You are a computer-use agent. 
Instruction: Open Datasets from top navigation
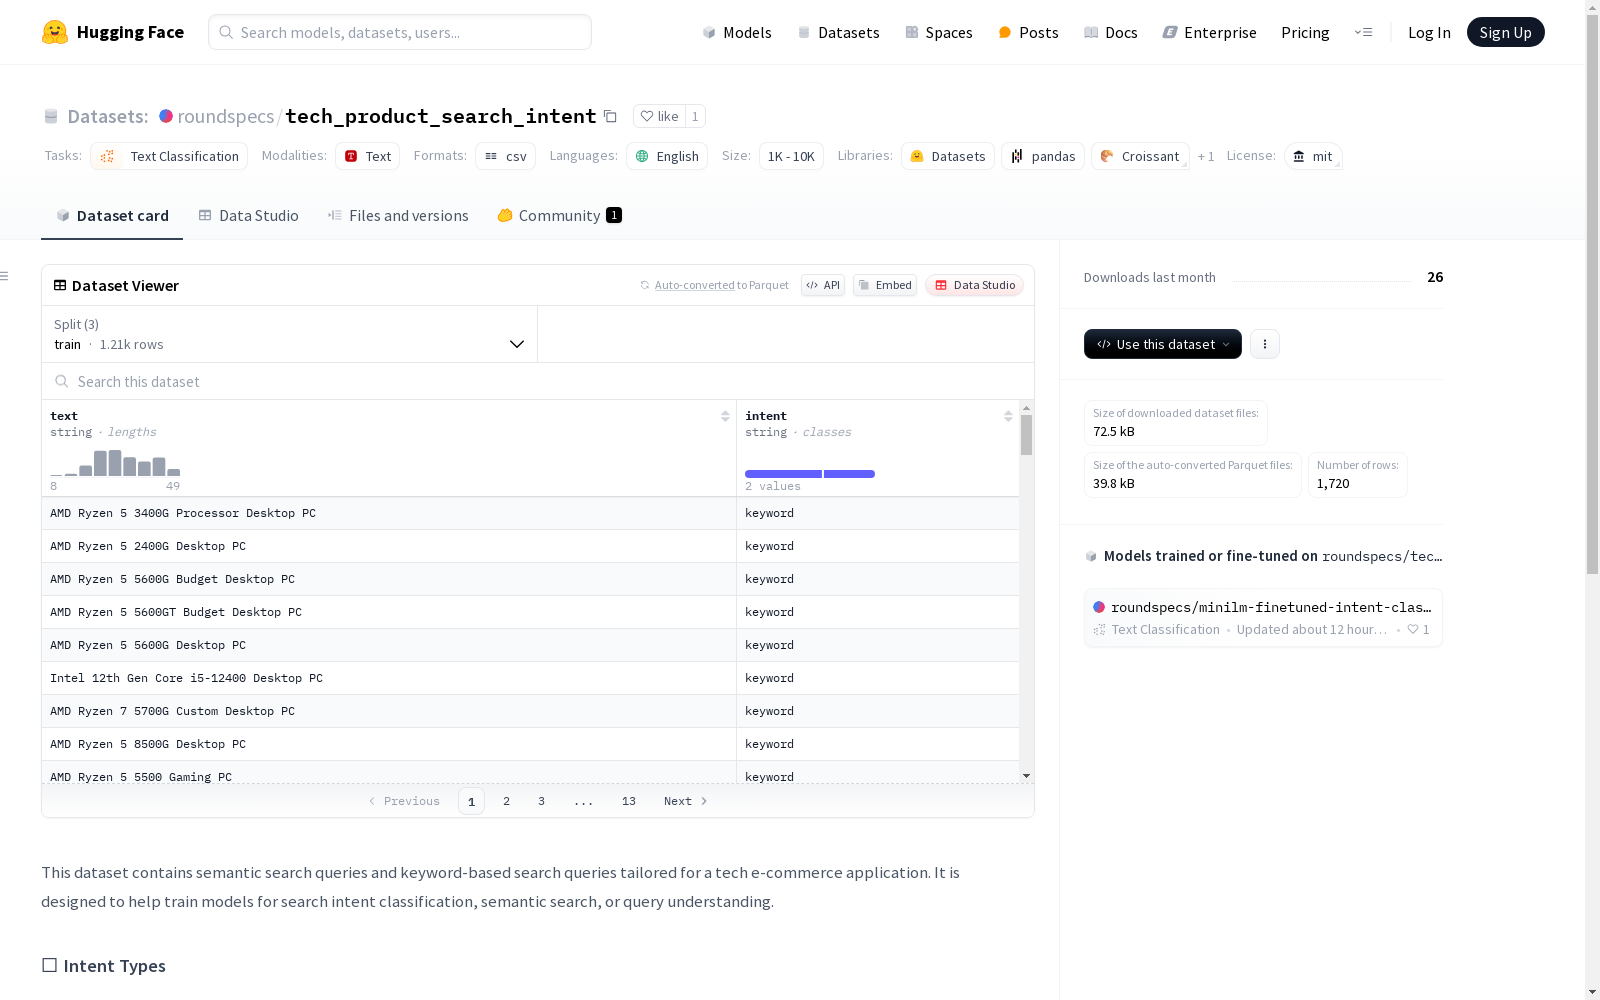838,32
